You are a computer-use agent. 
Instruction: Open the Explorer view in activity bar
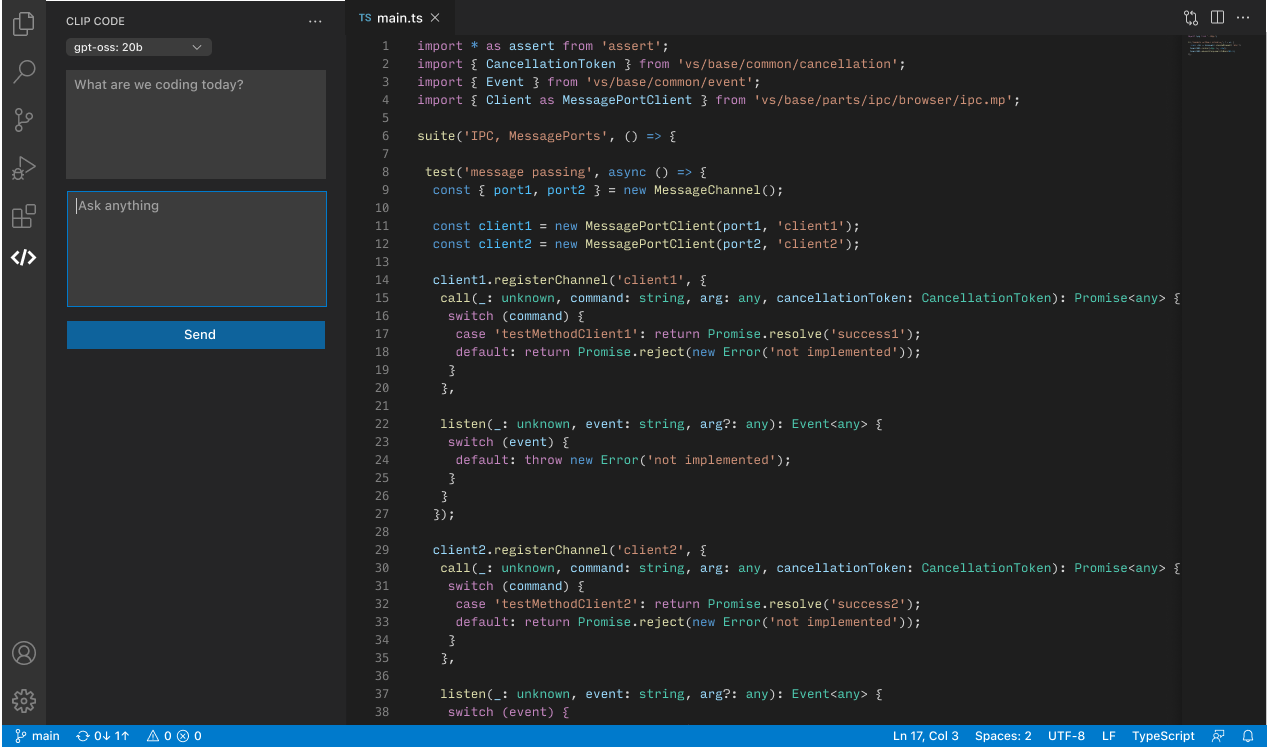[24, 22]
